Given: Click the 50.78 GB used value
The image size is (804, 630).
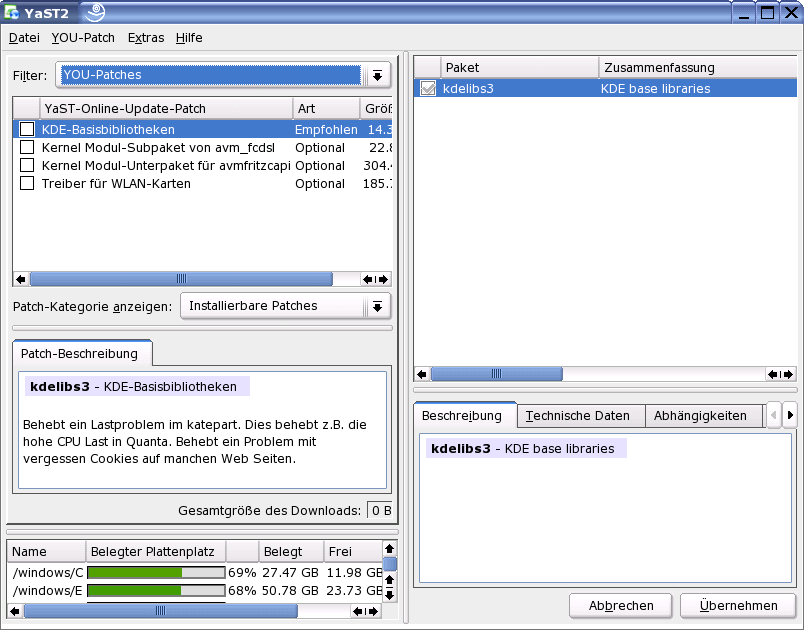Looking at the screenshot, I should point(290,591).
